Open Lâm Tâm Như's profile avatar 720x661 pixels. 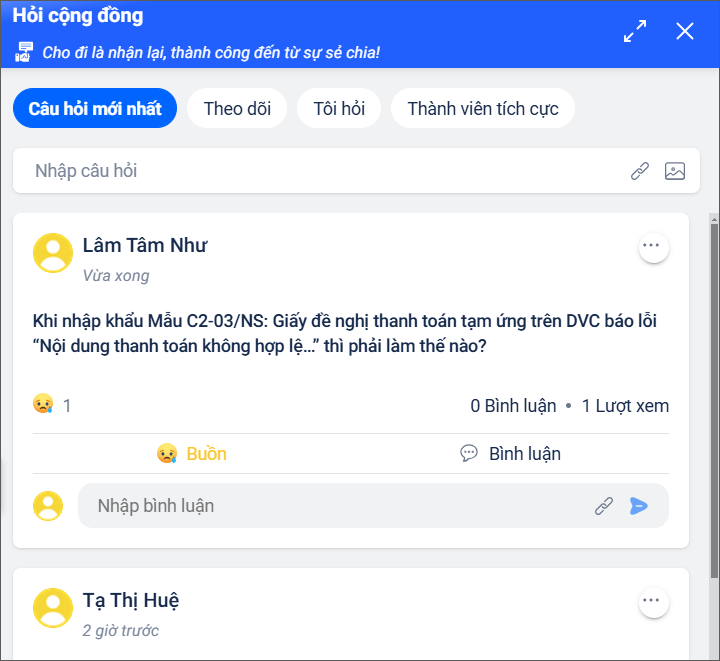(x=53, y=253)
